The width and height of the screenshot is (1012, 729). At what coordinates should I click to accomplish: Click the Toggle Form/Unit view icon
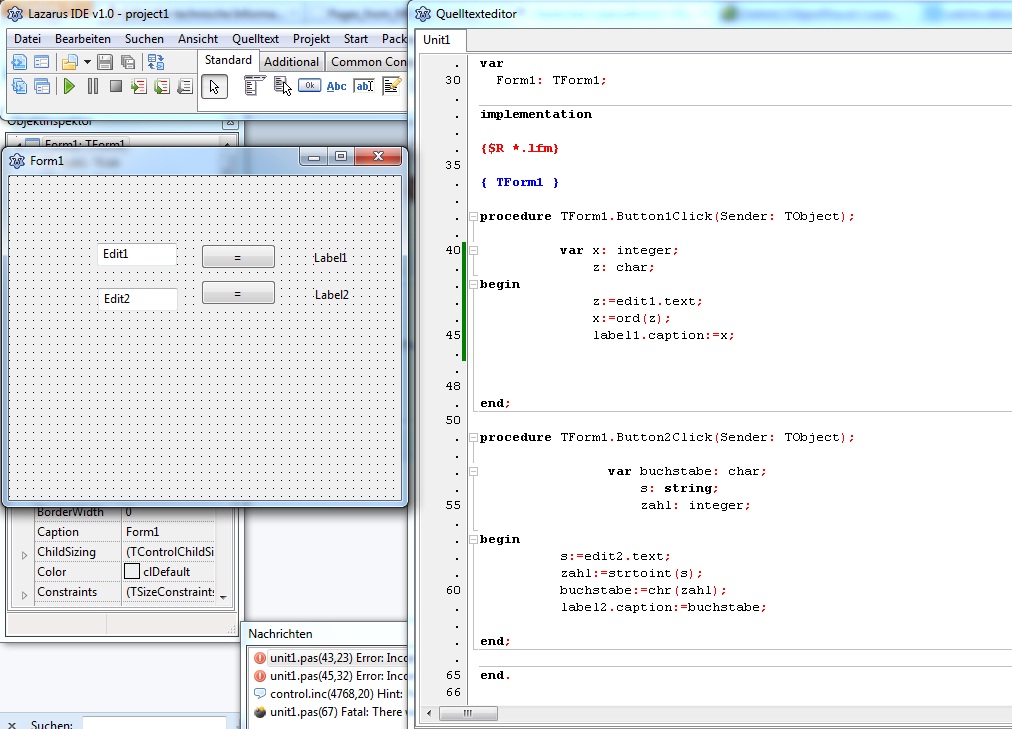(156, 62)
